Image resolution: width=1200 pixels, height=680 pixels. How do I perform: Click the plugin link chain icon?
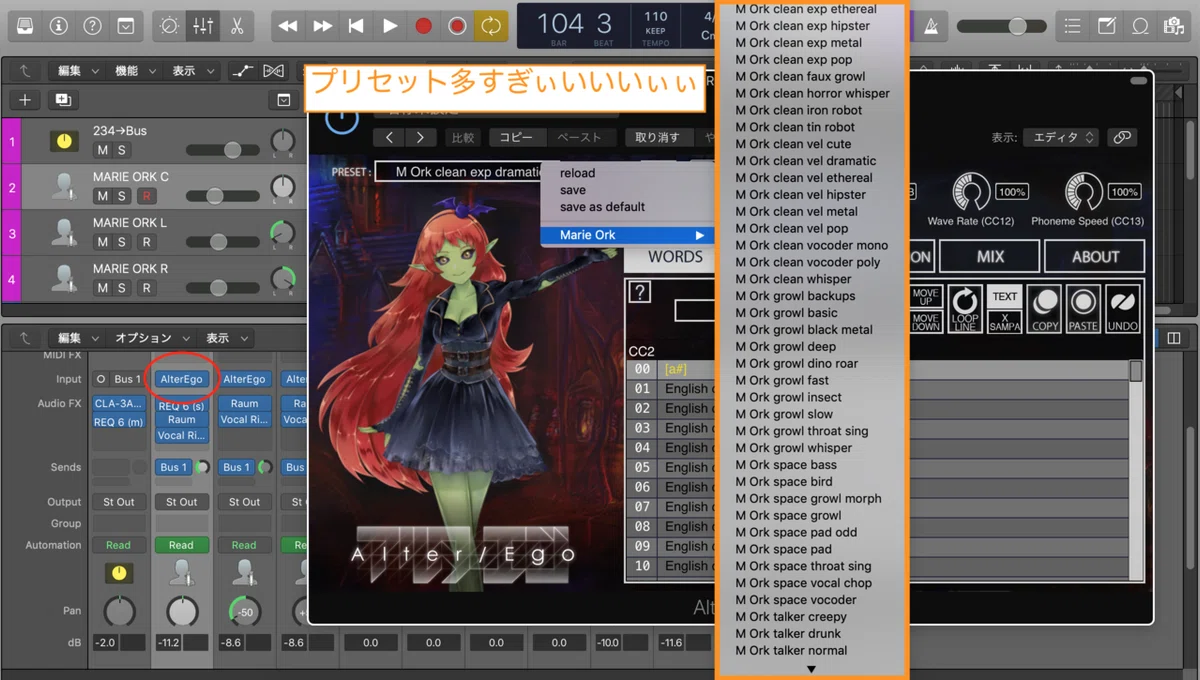coord(1123,138)
